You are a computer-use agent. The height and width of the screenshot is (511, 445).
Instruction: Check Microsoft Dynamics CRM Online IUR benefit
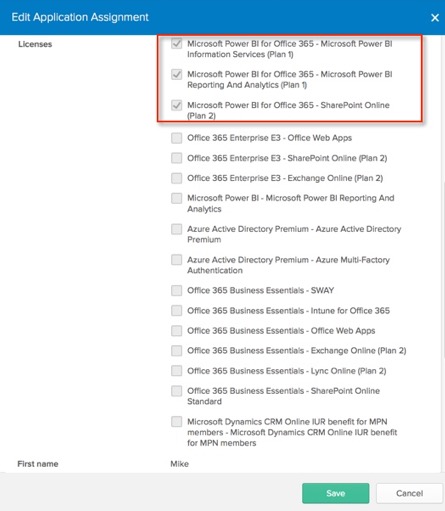click(177, 421)
